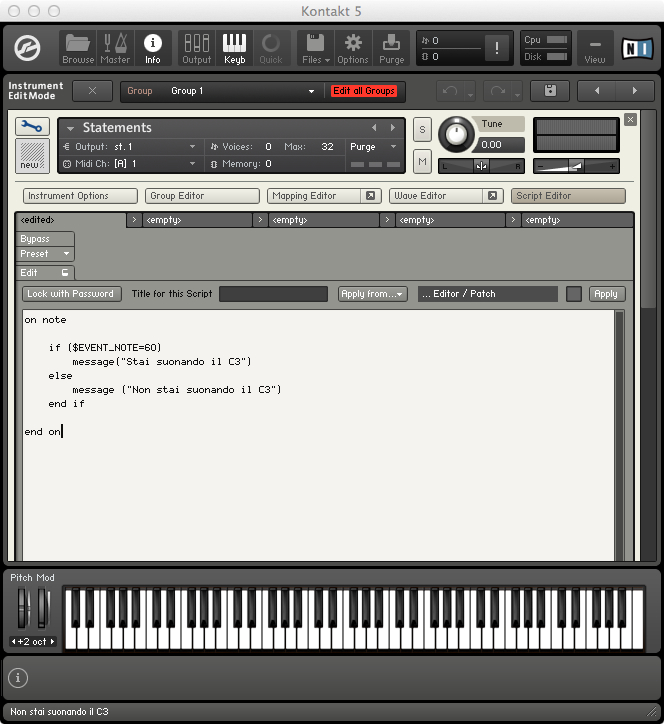Open the Options gear icon

[x=352, y=47]
